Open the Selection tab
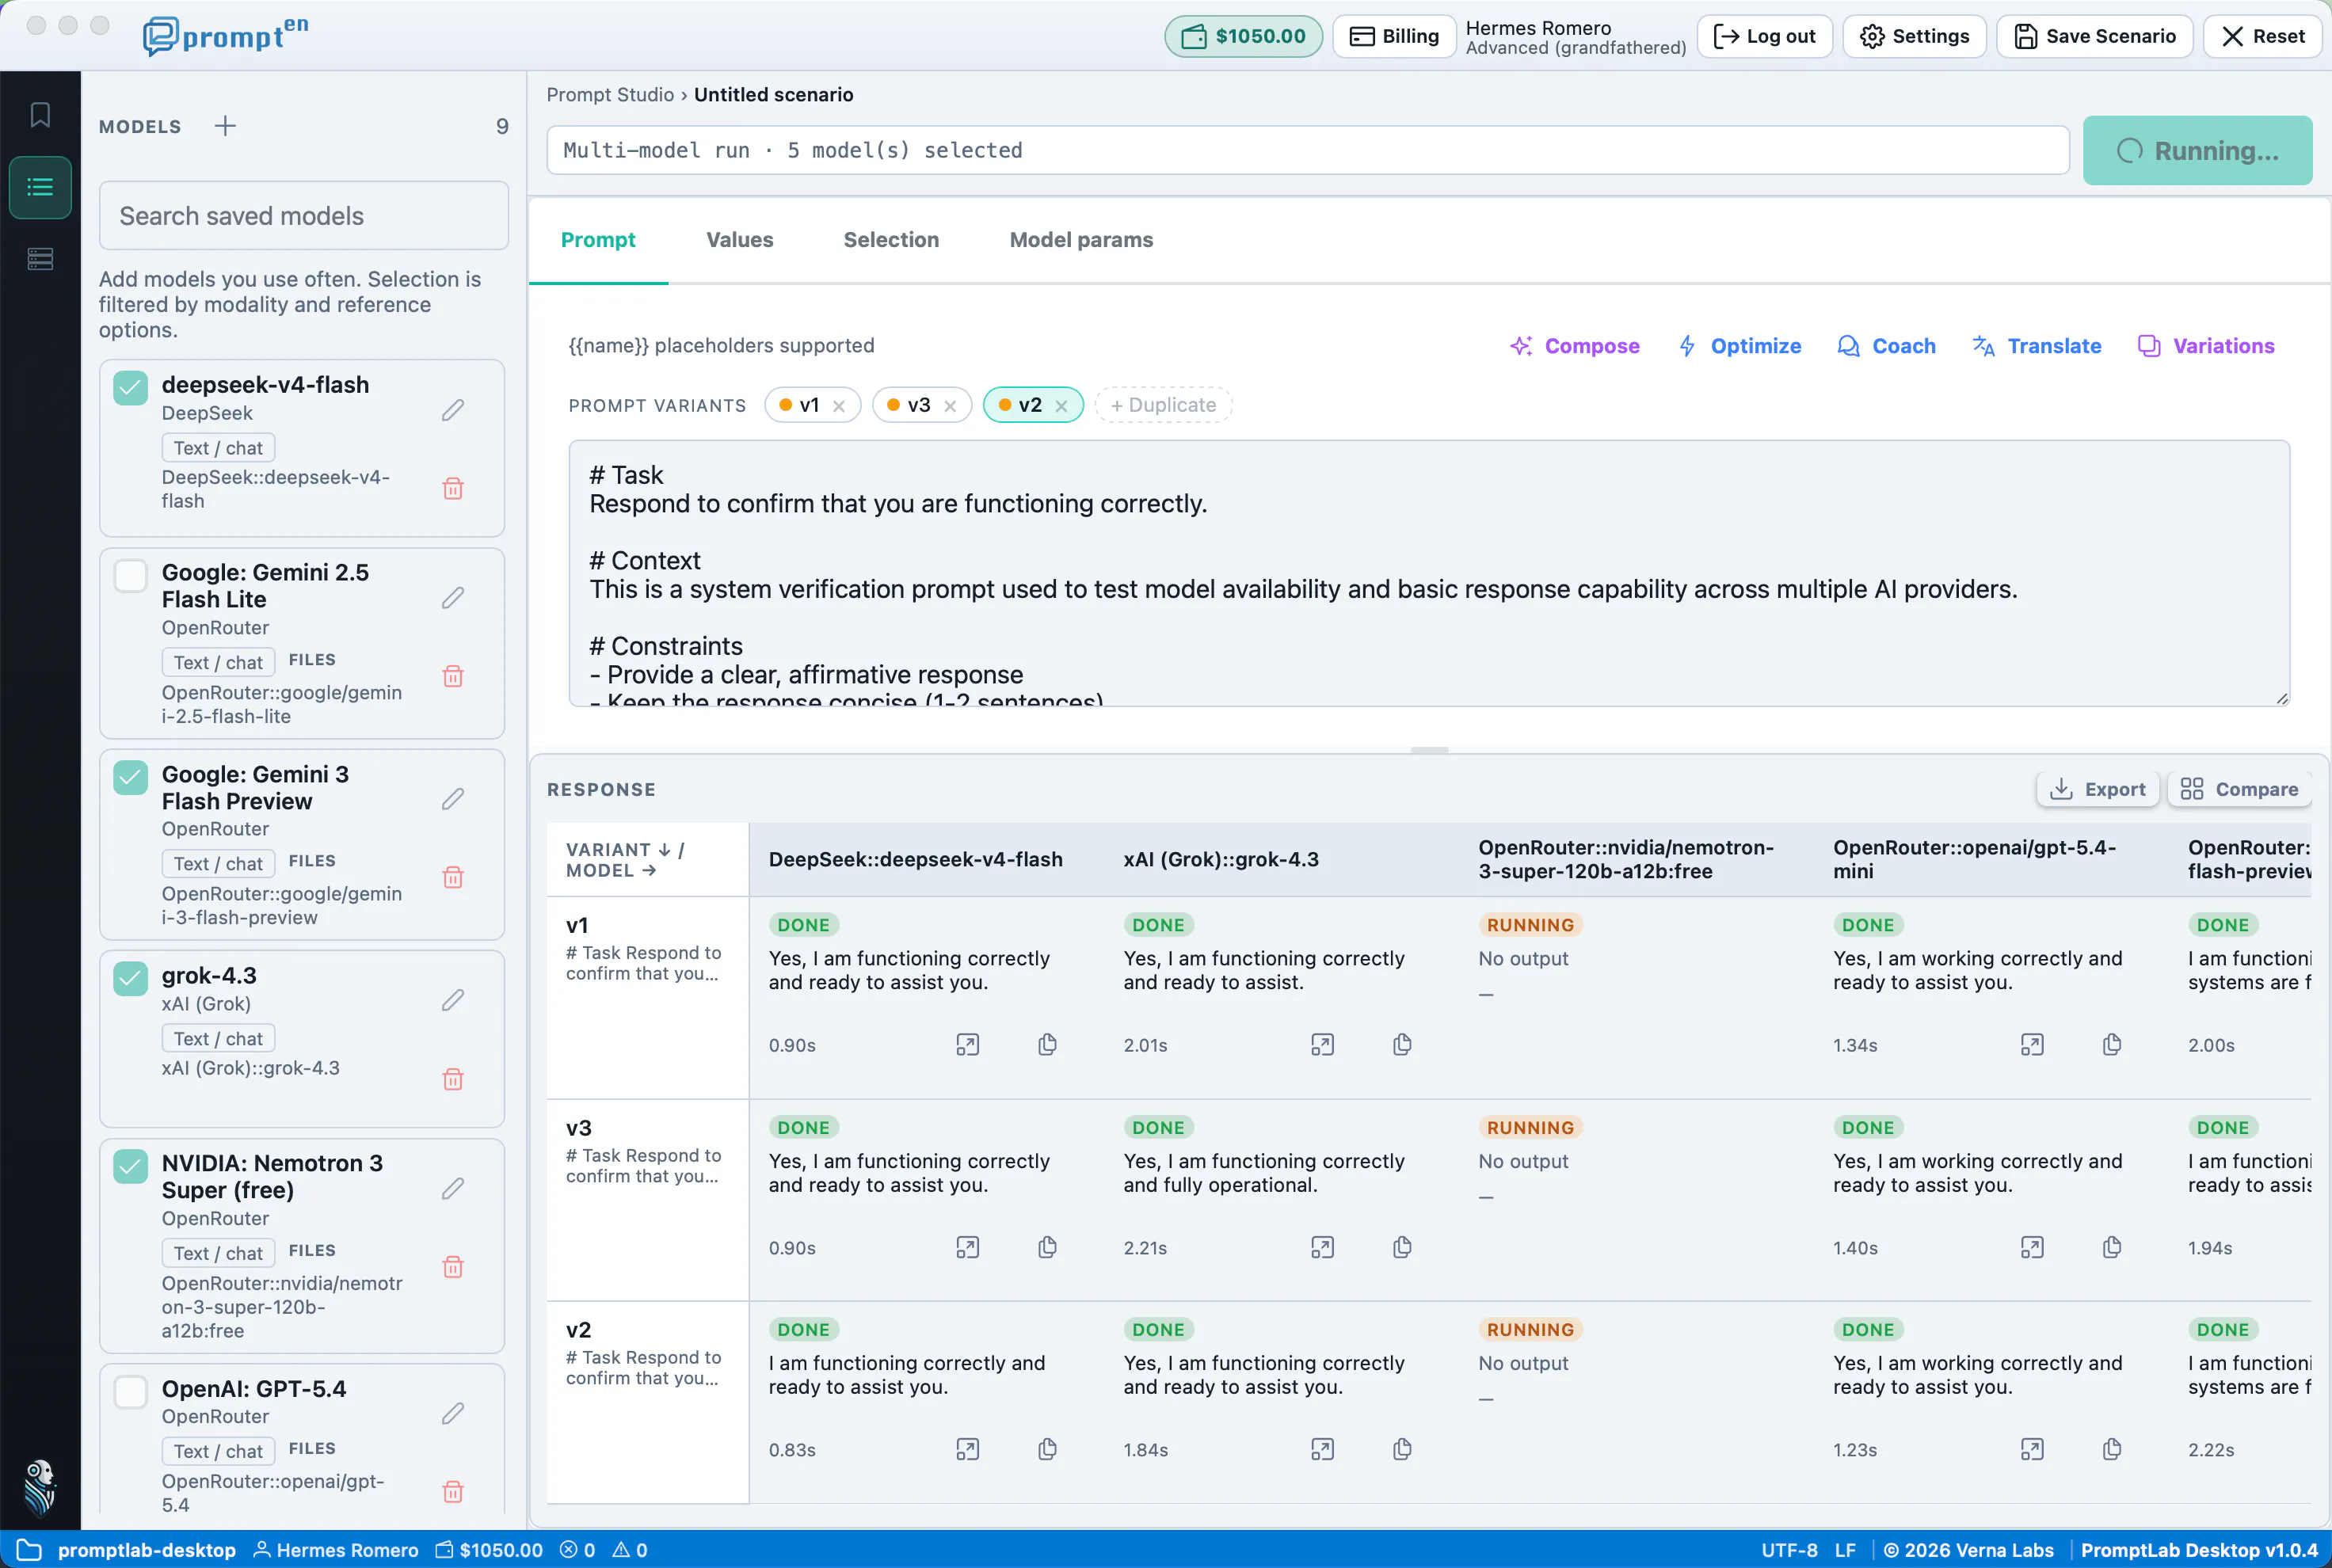The image size is (2332, 1568). coord(891,240)
